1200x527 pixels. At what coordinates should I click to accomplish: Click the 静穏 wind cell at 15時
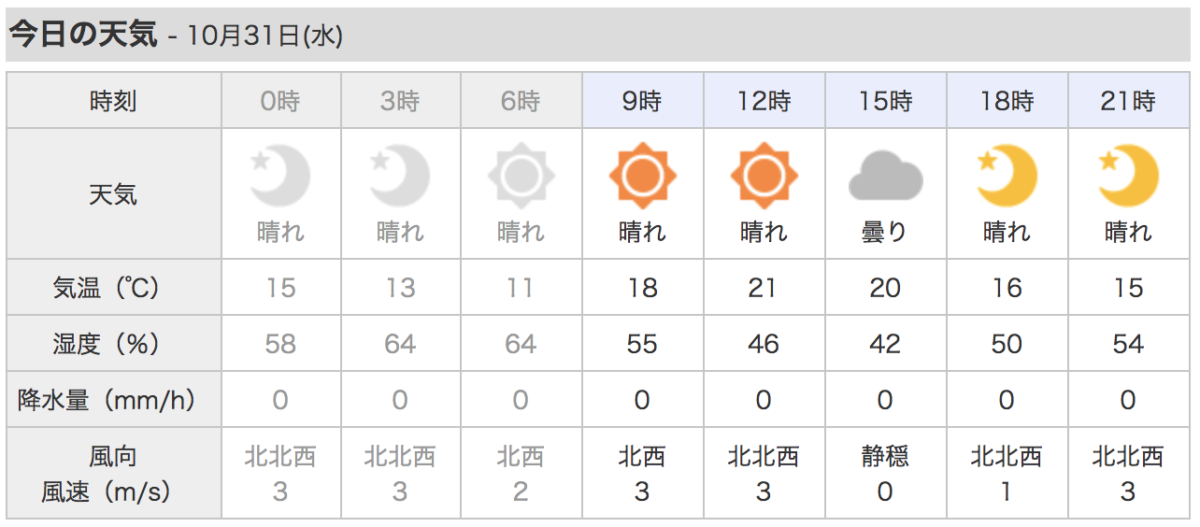(x=885, y=457)
